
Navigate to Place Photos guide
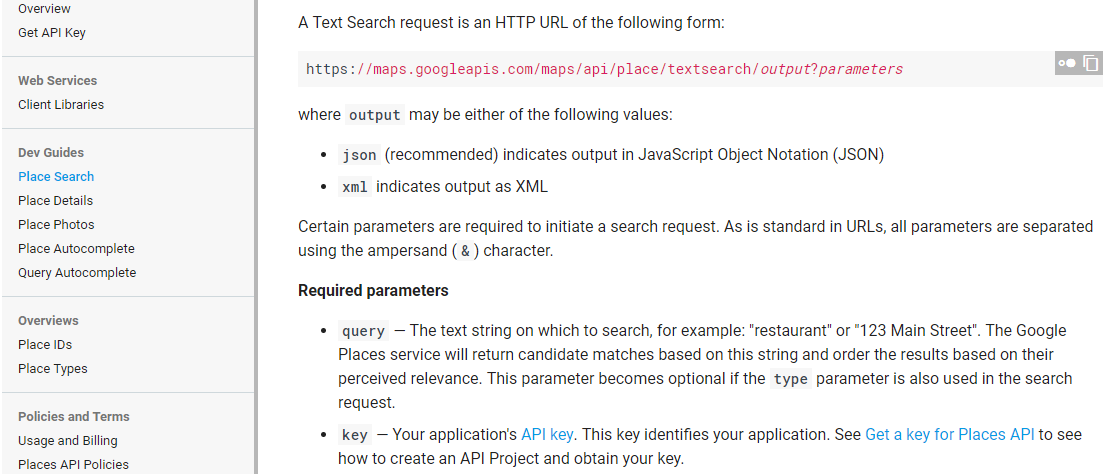coord(56,225)
